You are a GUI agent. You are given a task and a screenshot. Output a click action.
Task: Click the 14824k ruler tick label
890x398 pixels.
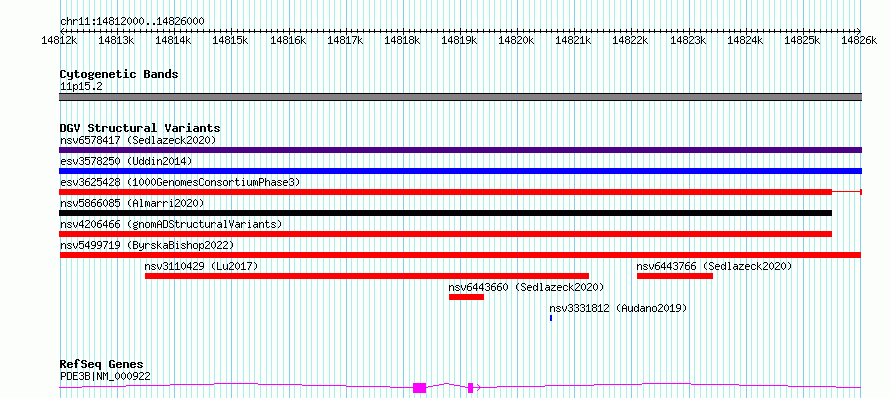[x=746, y=40]
